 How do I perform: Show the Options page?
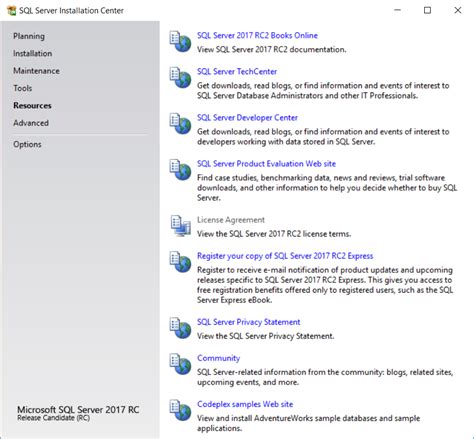27,144
